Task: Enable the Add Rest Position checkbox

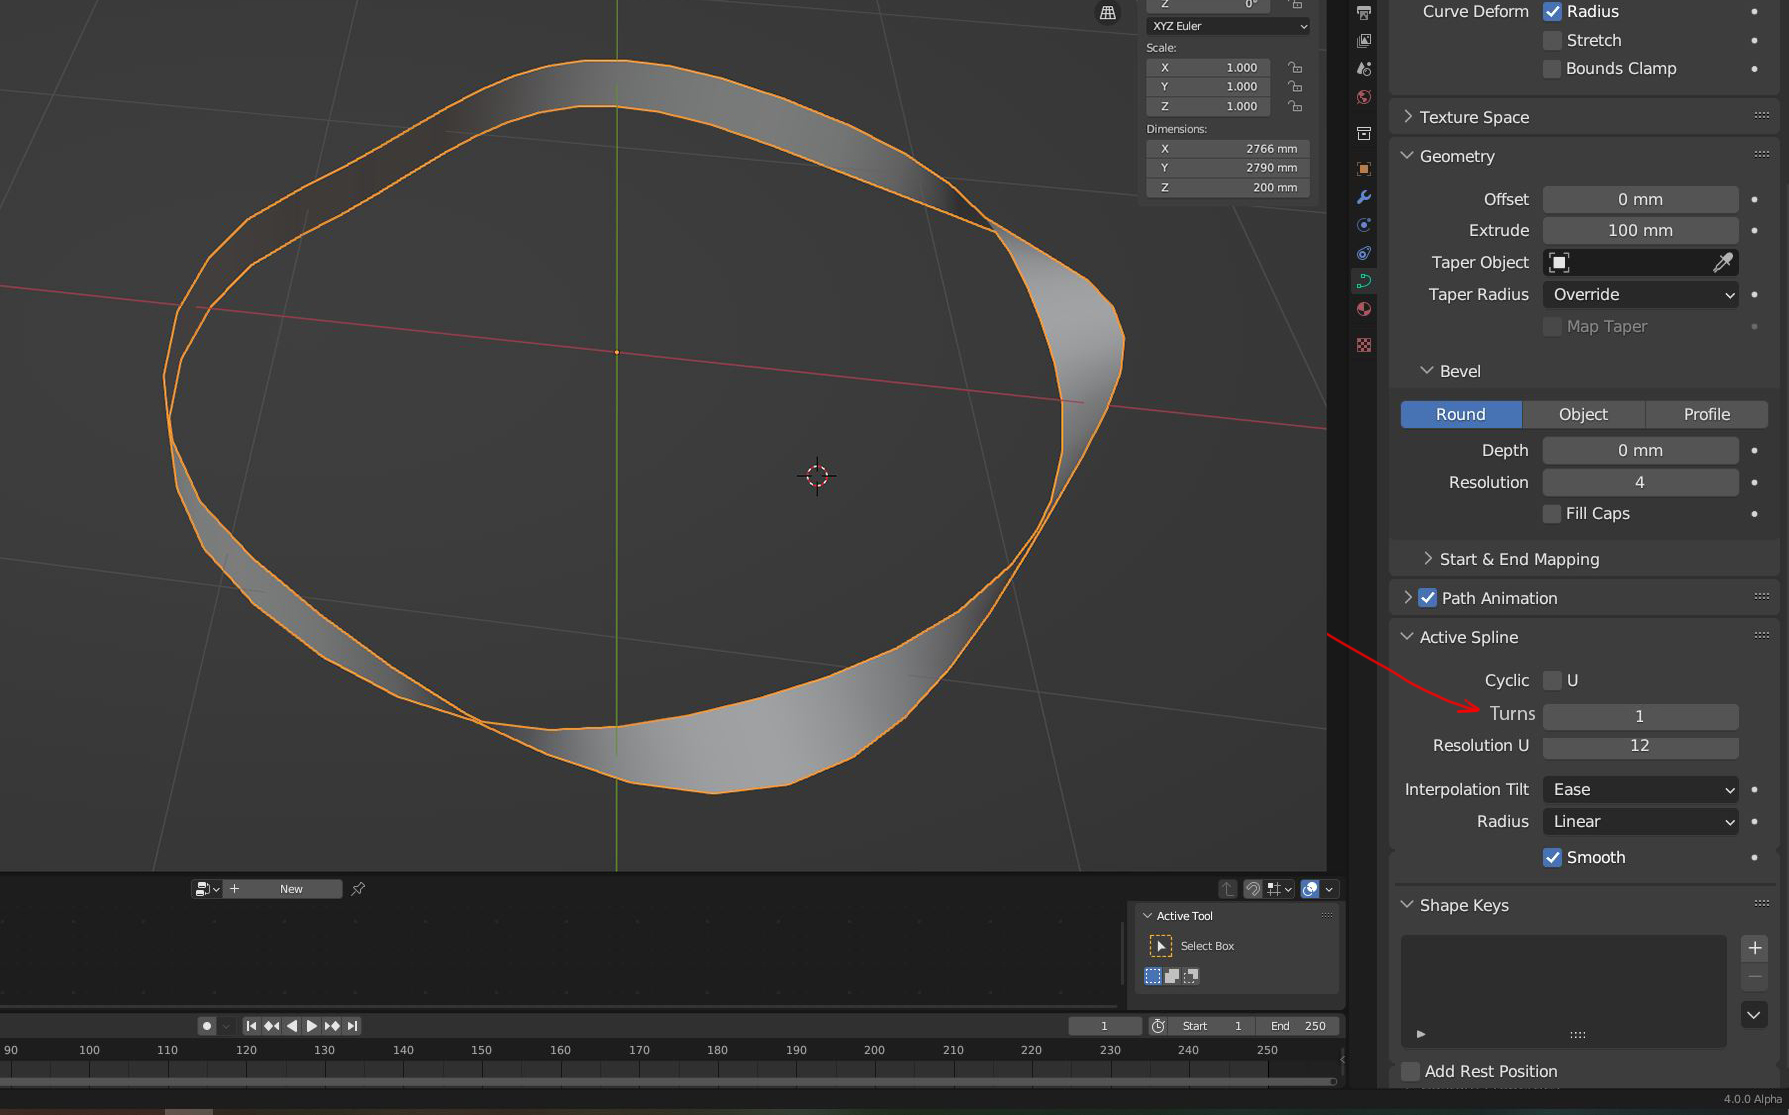Action: click(x=1410, y=1071)
